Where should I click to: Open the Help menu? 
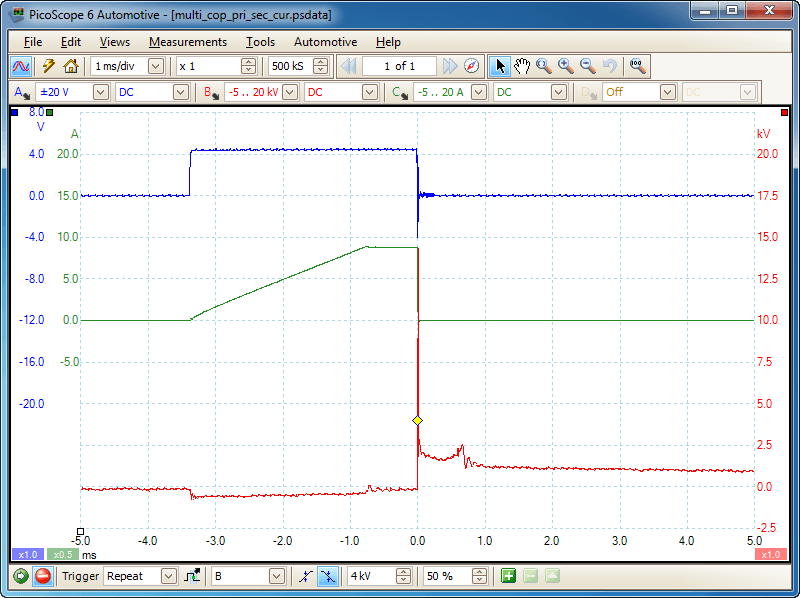pyautogui.click(x=388, y=42)
